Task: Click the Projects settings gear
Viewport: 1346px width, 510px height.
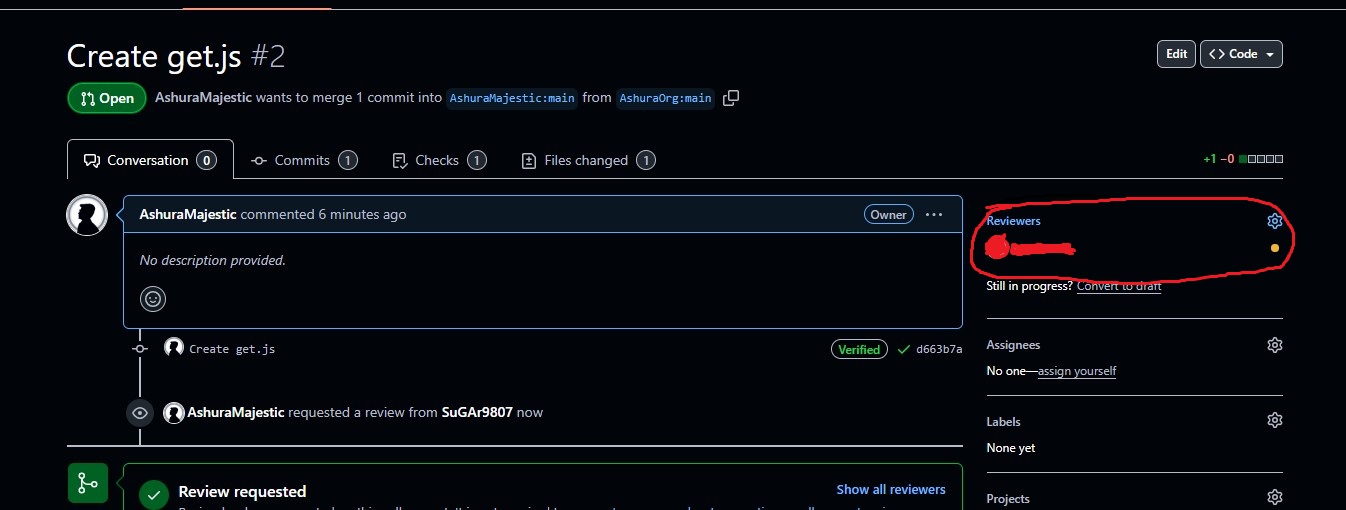Action: (x=1274, y=498)
